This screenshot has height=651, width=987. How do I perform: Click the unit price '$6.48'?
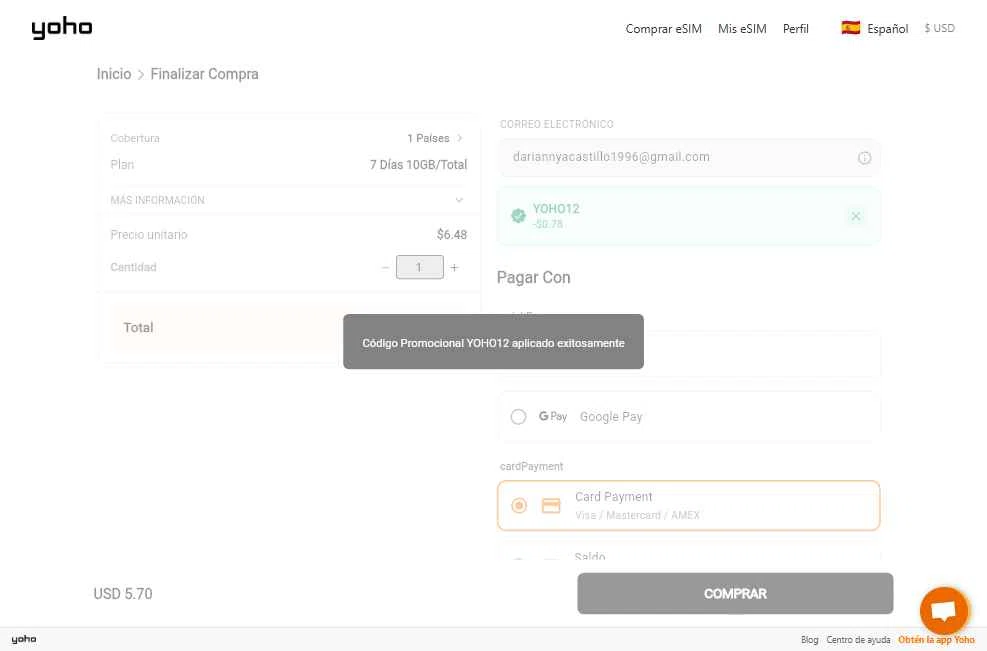tap(452, 235)
